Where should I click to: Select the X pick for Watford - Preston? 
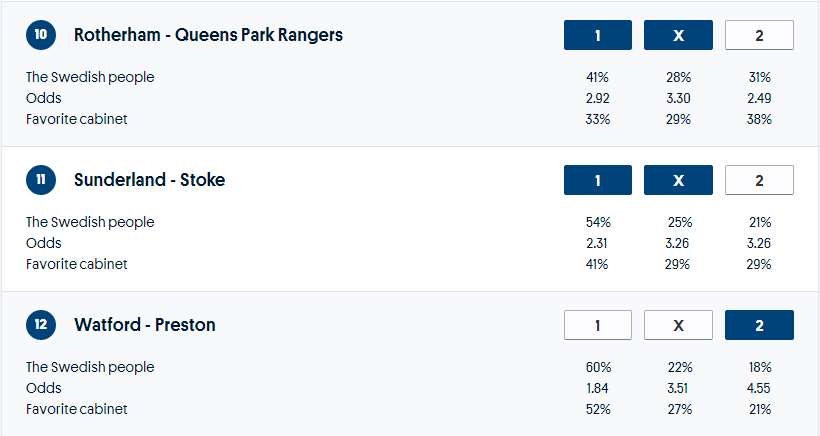678,325
